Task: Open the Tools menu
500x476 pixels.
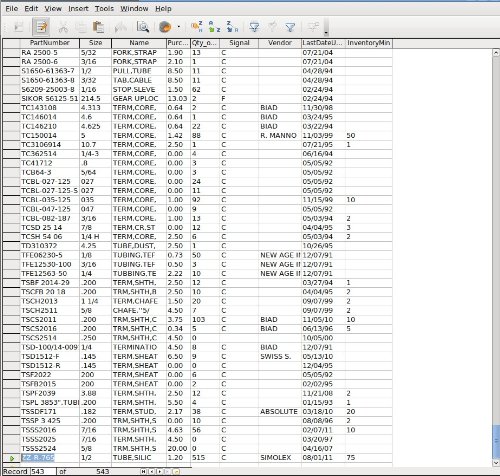Action: tap(104, 9)
